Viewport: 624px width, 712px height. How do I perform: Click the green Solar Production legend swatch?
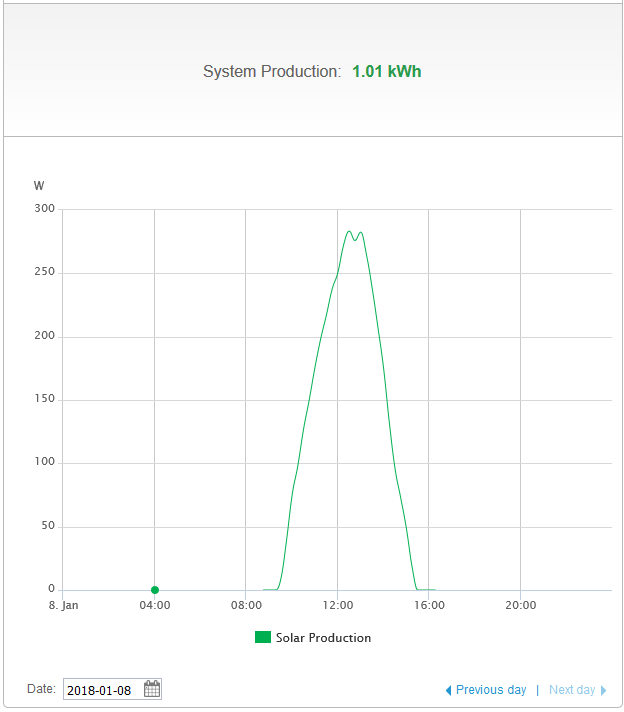point(262,637)
